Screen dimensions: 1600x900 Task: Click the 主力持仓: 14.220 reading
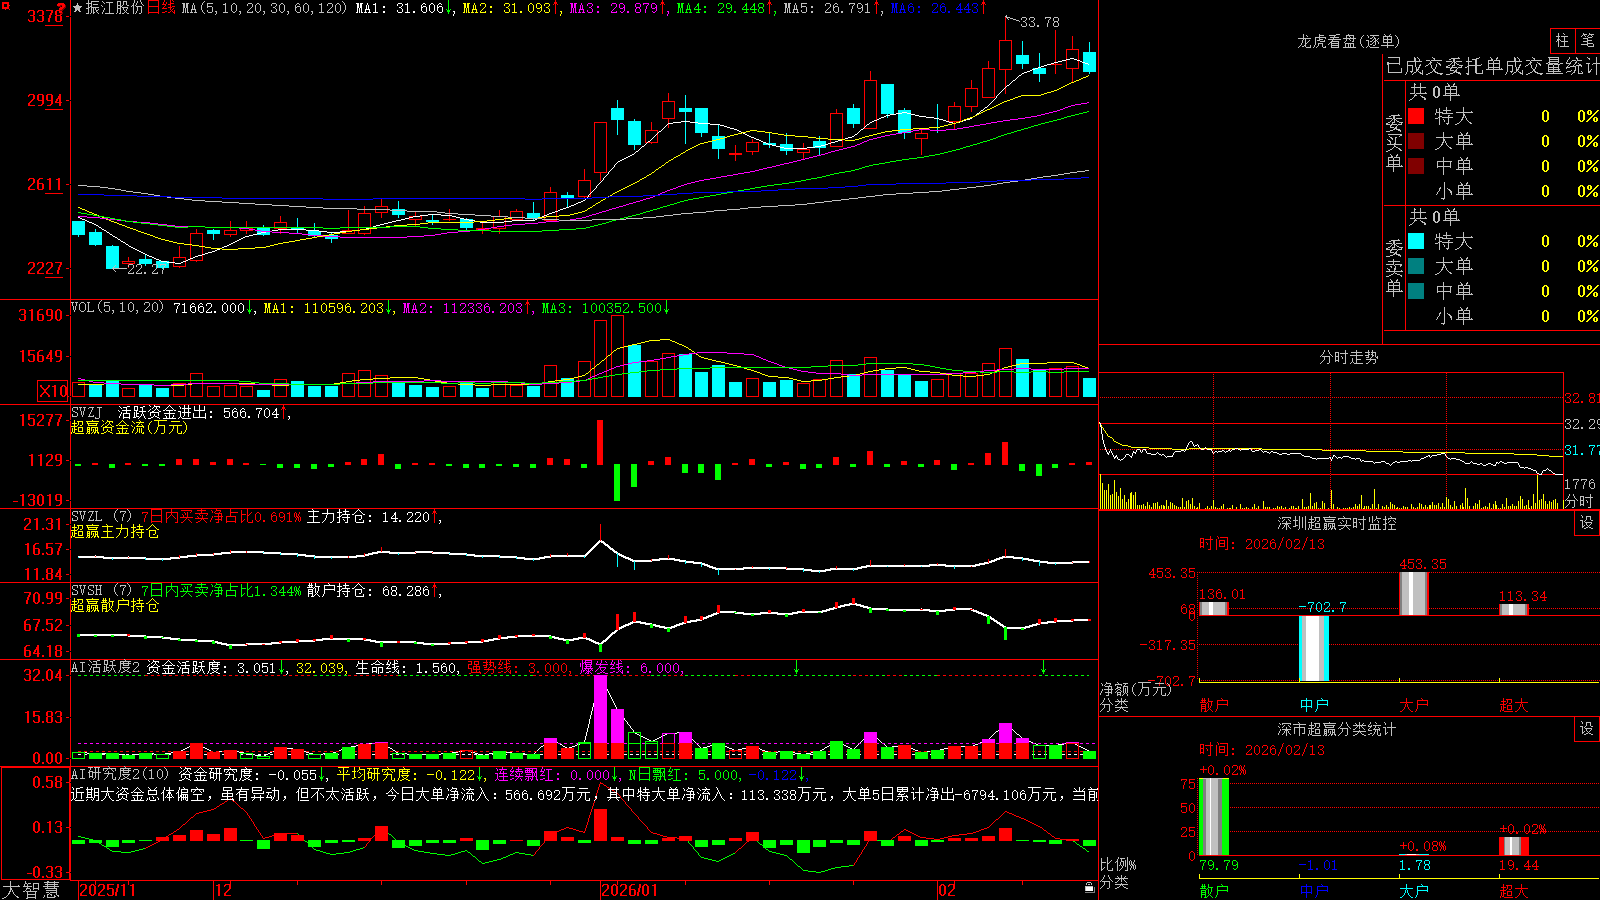coord(371,516)
